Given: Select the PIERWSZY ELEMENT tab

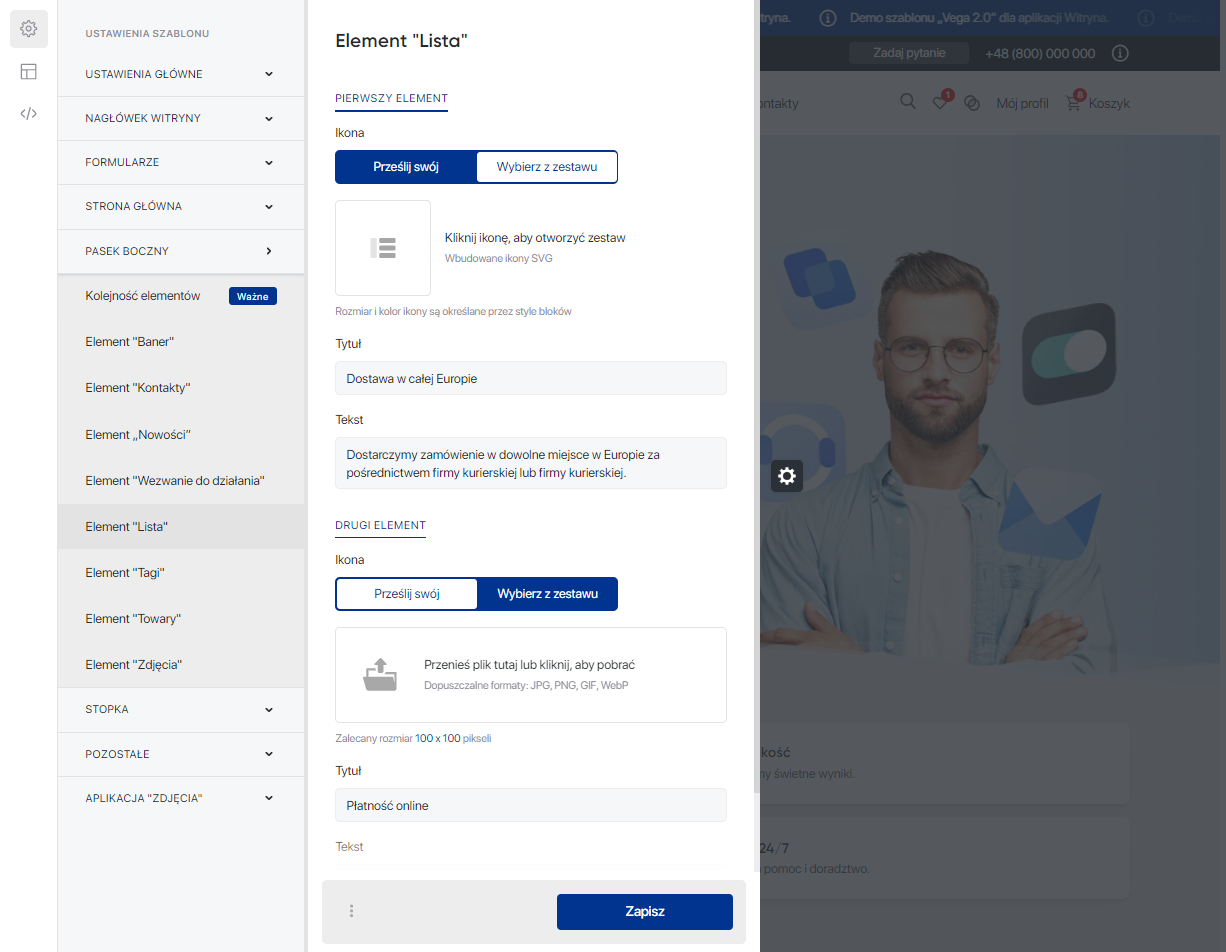Looking at the screenshot, I should (x=391, y=100).
